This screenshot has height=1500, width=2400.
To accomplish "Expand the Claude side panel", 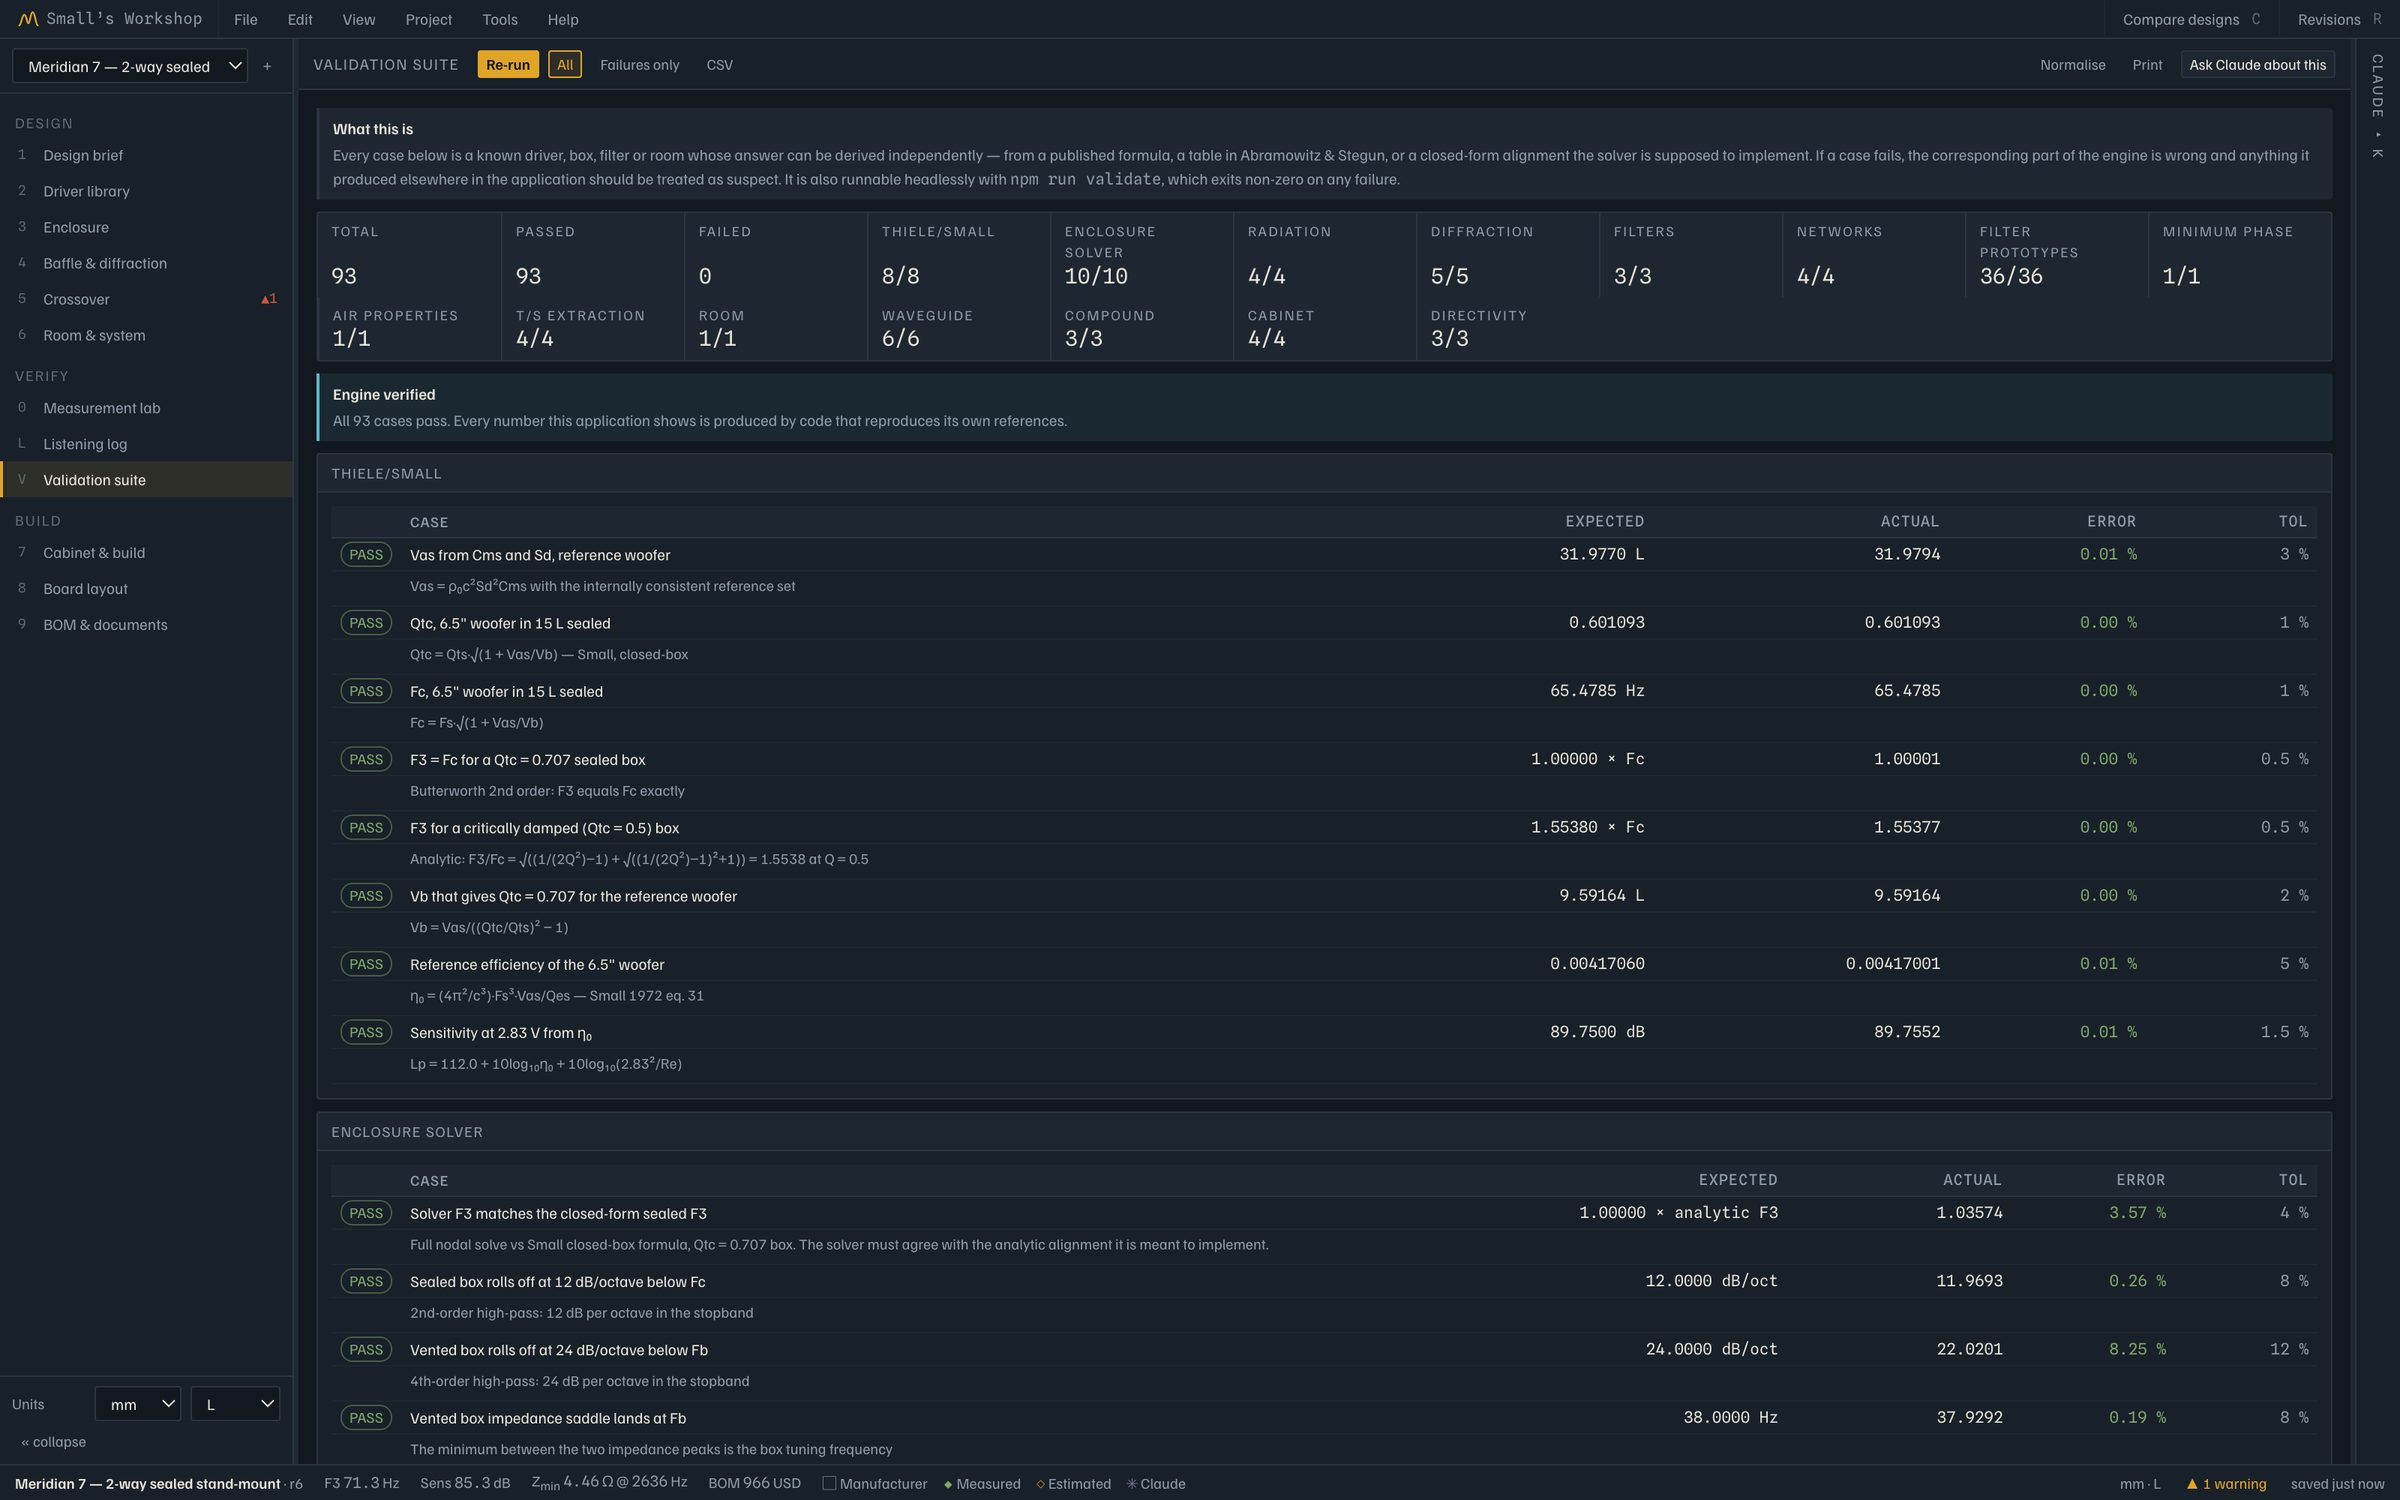I will [2378, 105].
